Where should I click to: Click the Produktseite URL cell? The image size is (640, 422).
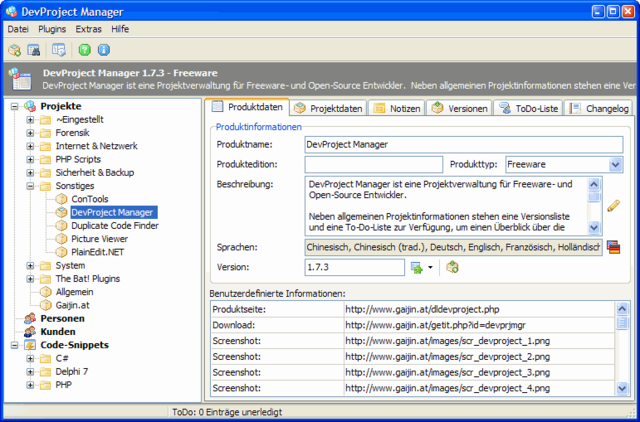tap(480, 309)
